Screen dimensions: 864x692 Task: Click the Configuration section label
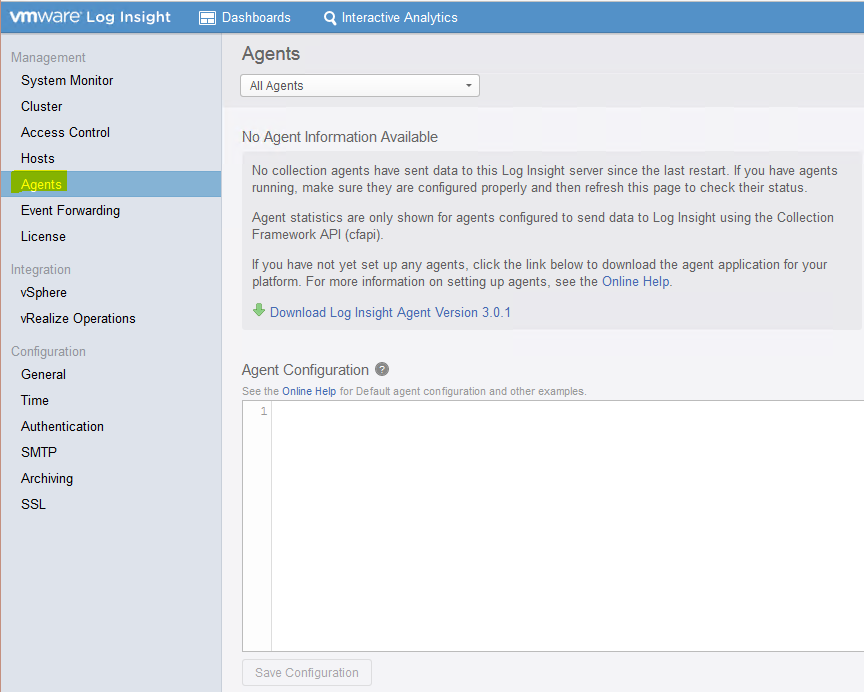48,352
